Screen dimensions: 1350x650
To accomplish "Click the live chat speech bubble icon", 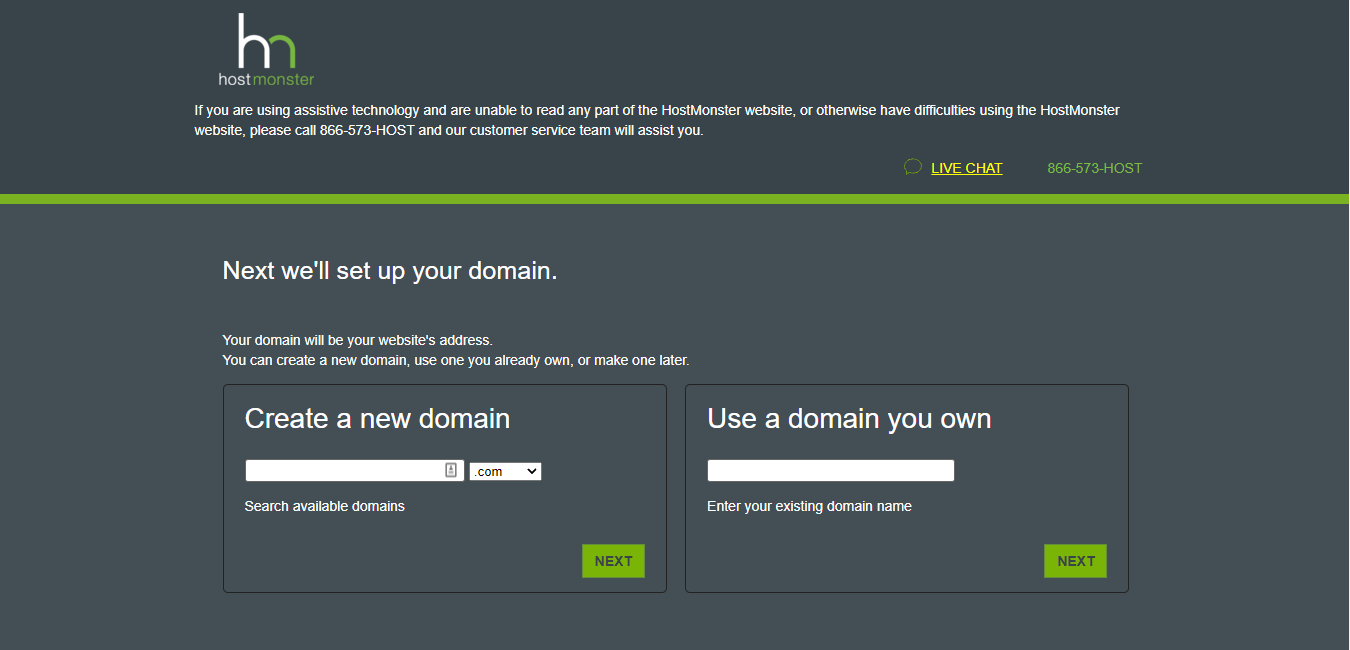I will click(912, 167).
